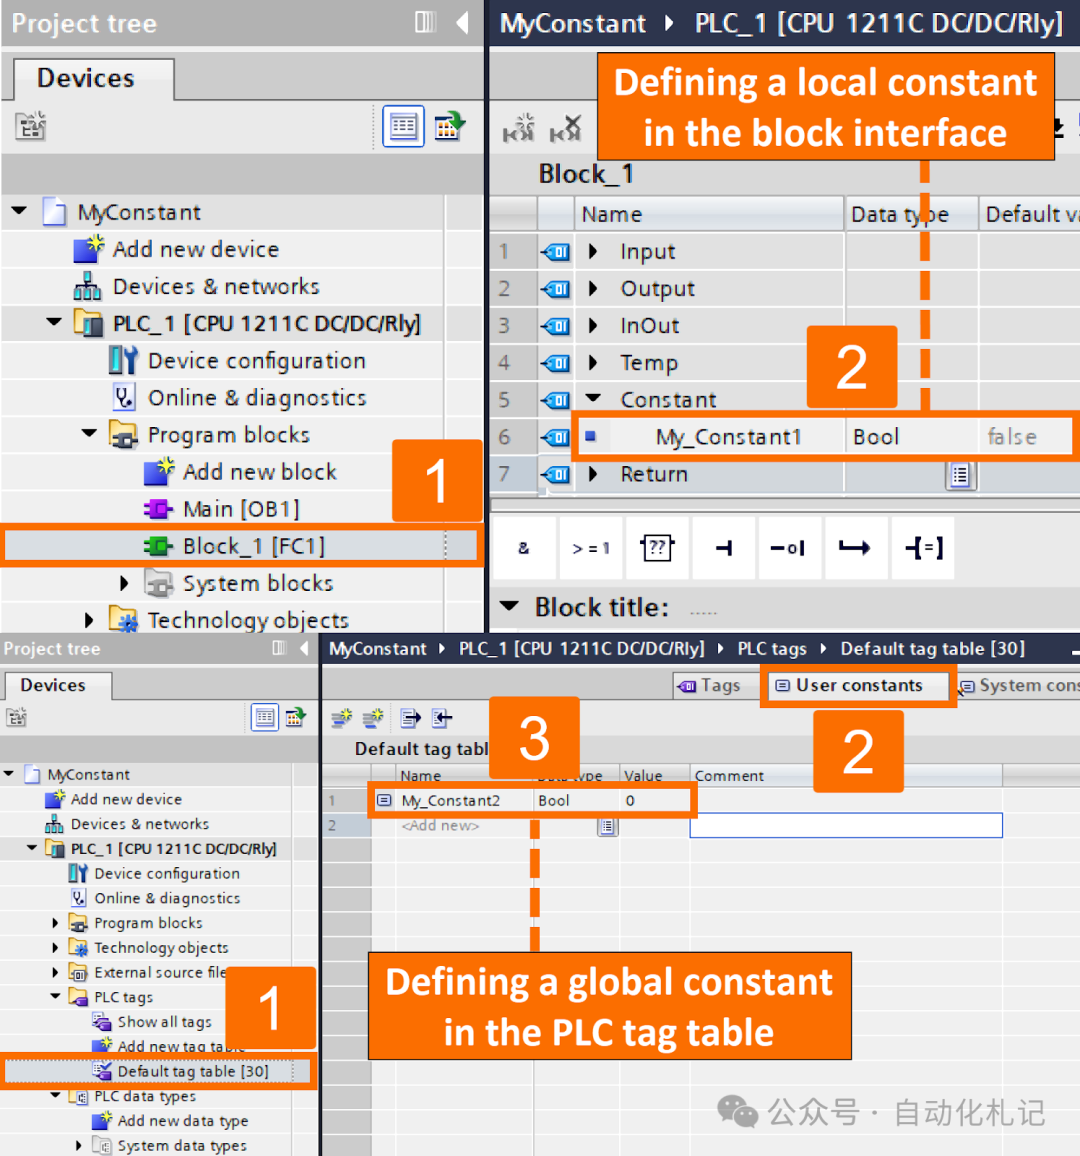
Task: Click the Bool data type of My_Constant1
Action: coord(876,437)
